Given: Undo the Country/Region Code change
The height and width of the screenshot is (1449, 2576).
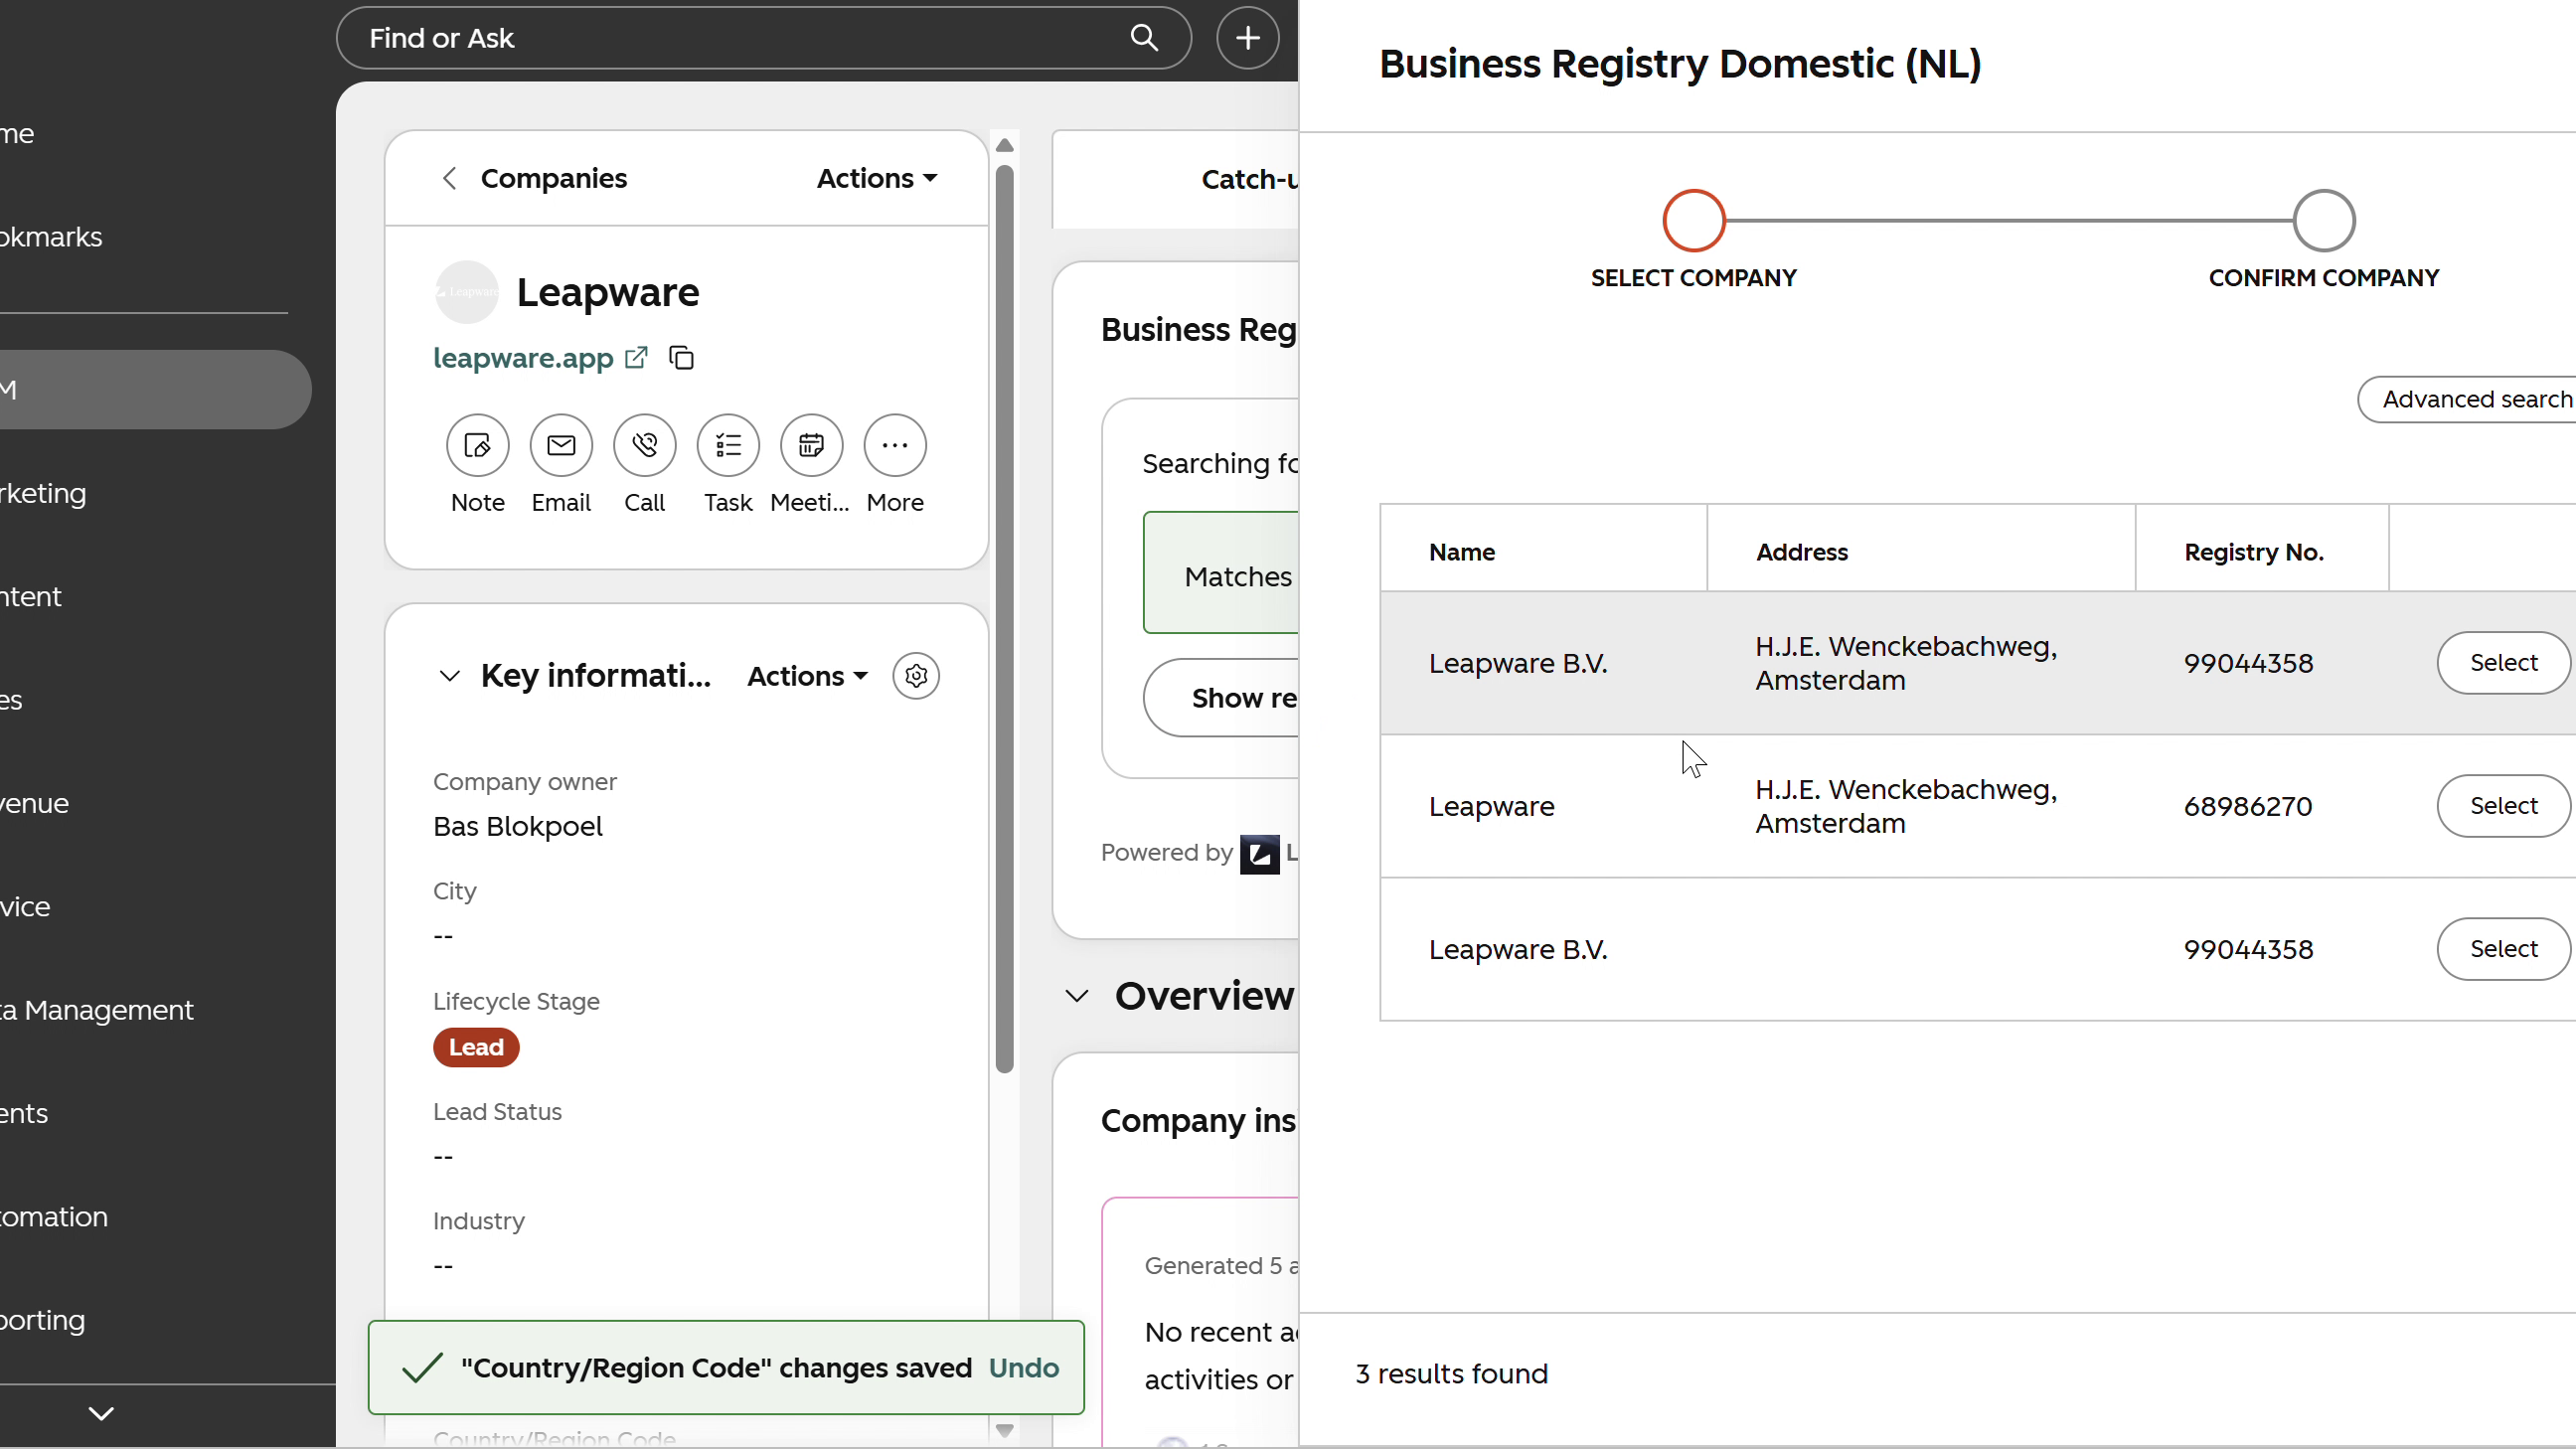Looking at the screenshot, I should point(1023,1367).
